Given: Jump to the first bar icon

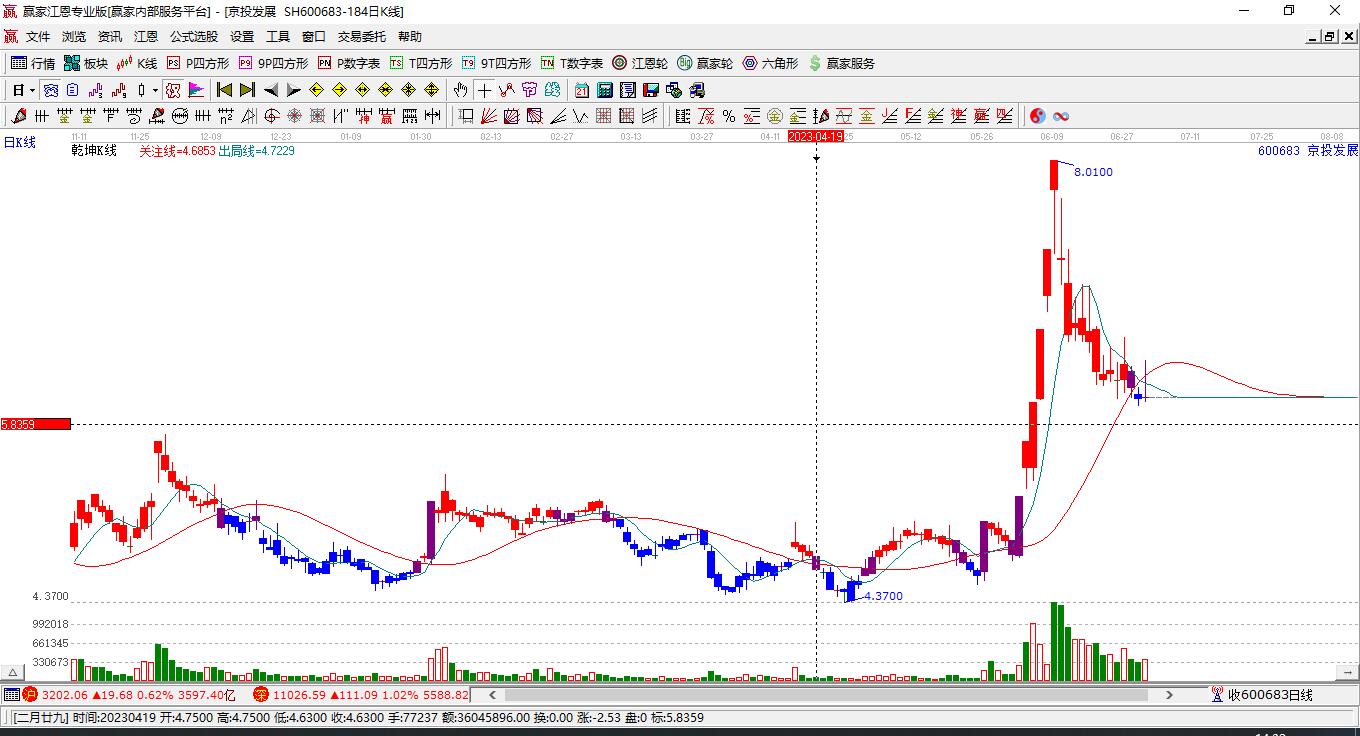Looking at the screenshot, I should tap(225, 90).
